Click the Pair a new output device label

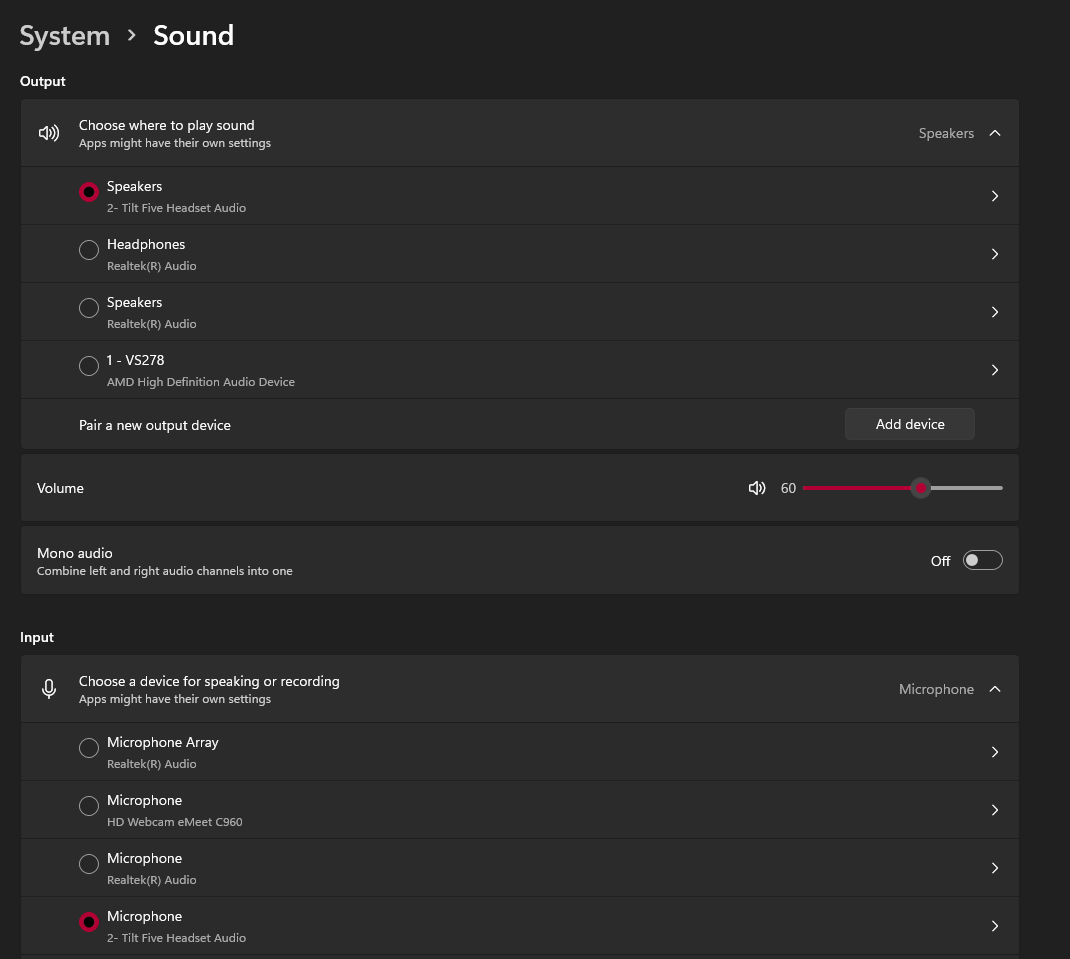155,425
